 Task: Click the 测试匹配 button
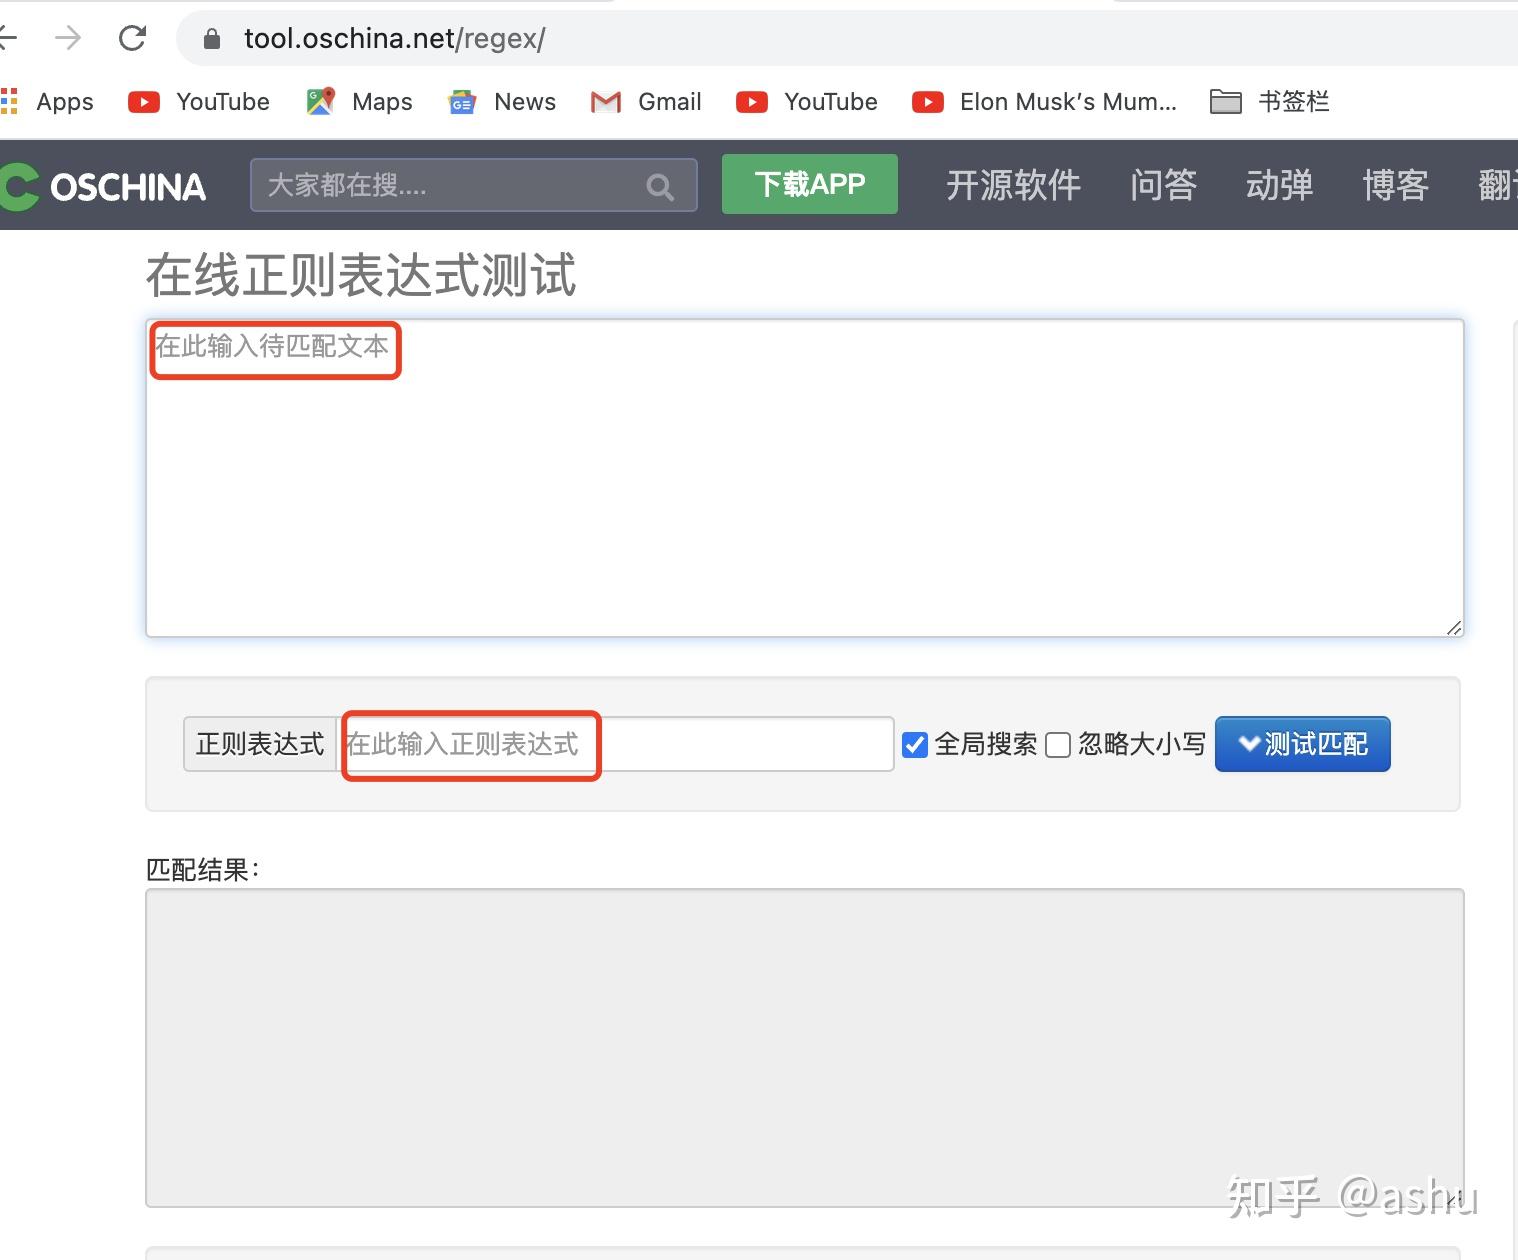(1302, 744)
